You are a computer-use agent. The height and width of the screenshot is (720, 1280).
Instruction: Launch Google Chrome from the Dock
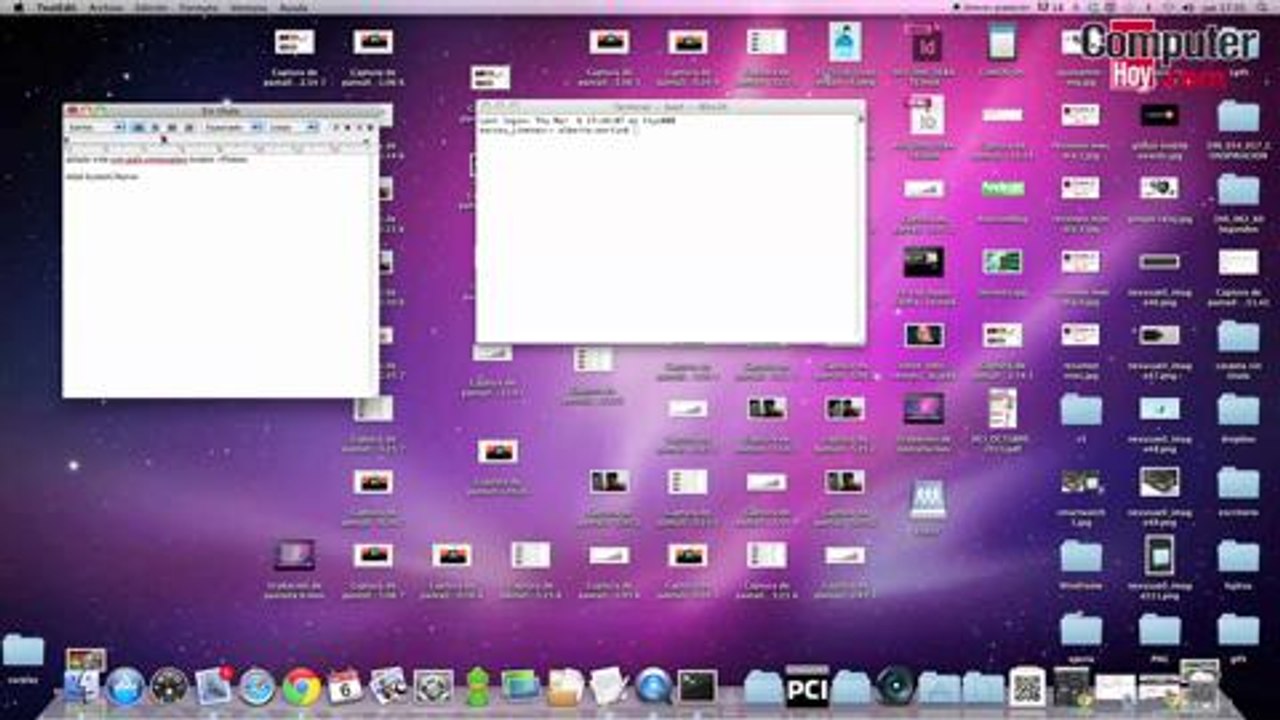[301, 686]
